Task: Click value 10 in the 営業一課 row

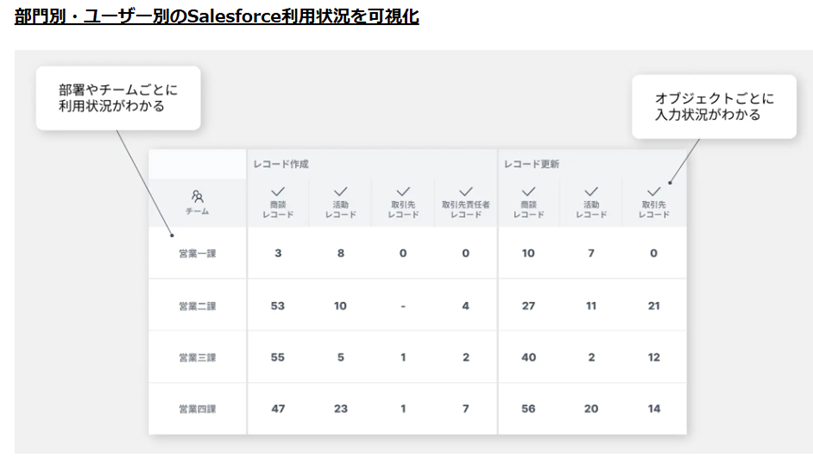Action: pos(528,253)
